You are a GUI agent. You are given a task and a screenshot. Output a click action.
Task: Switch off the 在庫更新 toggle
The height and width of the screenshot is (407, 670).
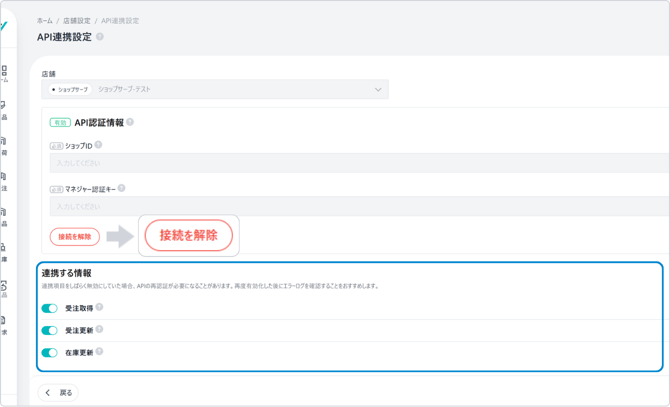[50, 353]
